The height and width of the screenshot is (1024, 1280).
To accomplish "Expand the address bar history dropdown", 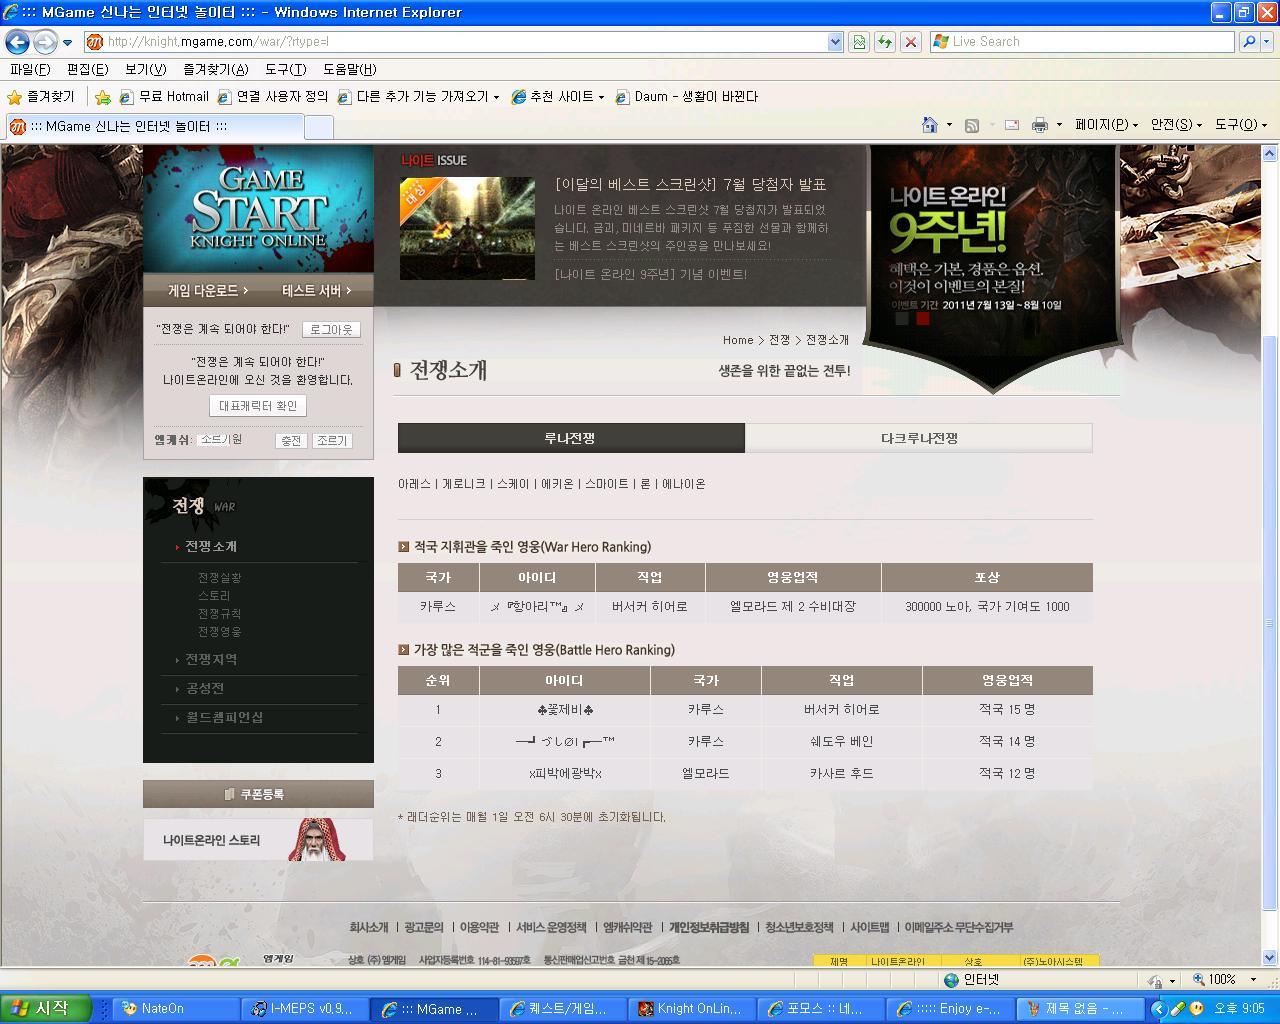I will (x=835, y=42).
